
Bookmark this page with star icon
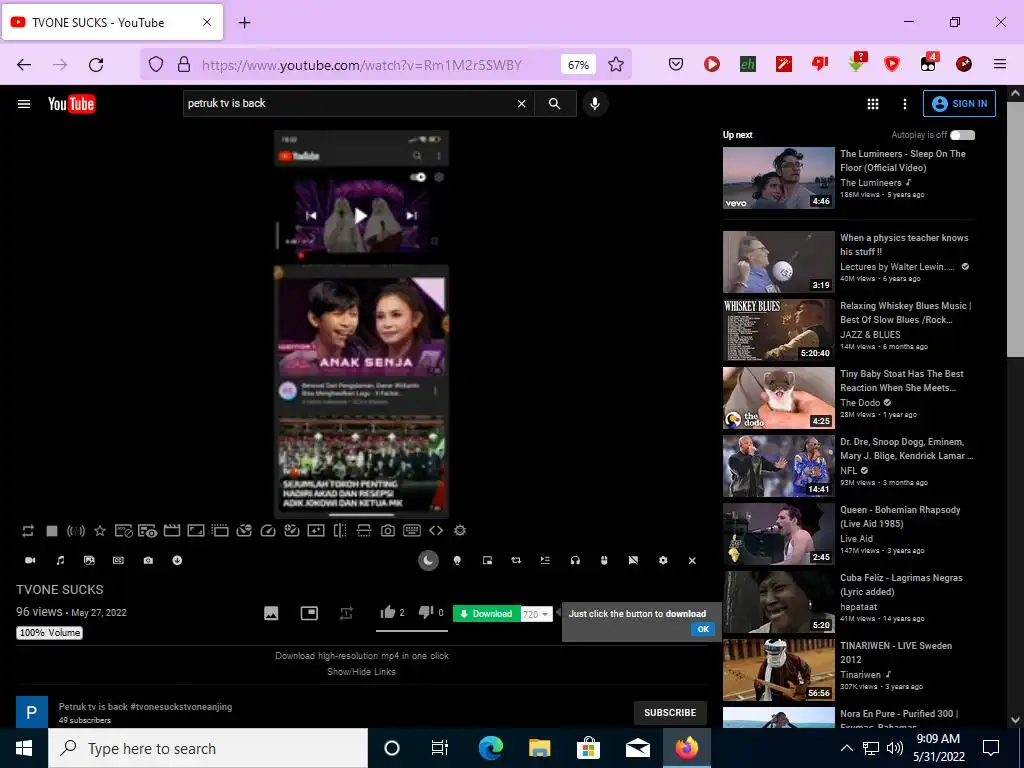pos(615,64)
